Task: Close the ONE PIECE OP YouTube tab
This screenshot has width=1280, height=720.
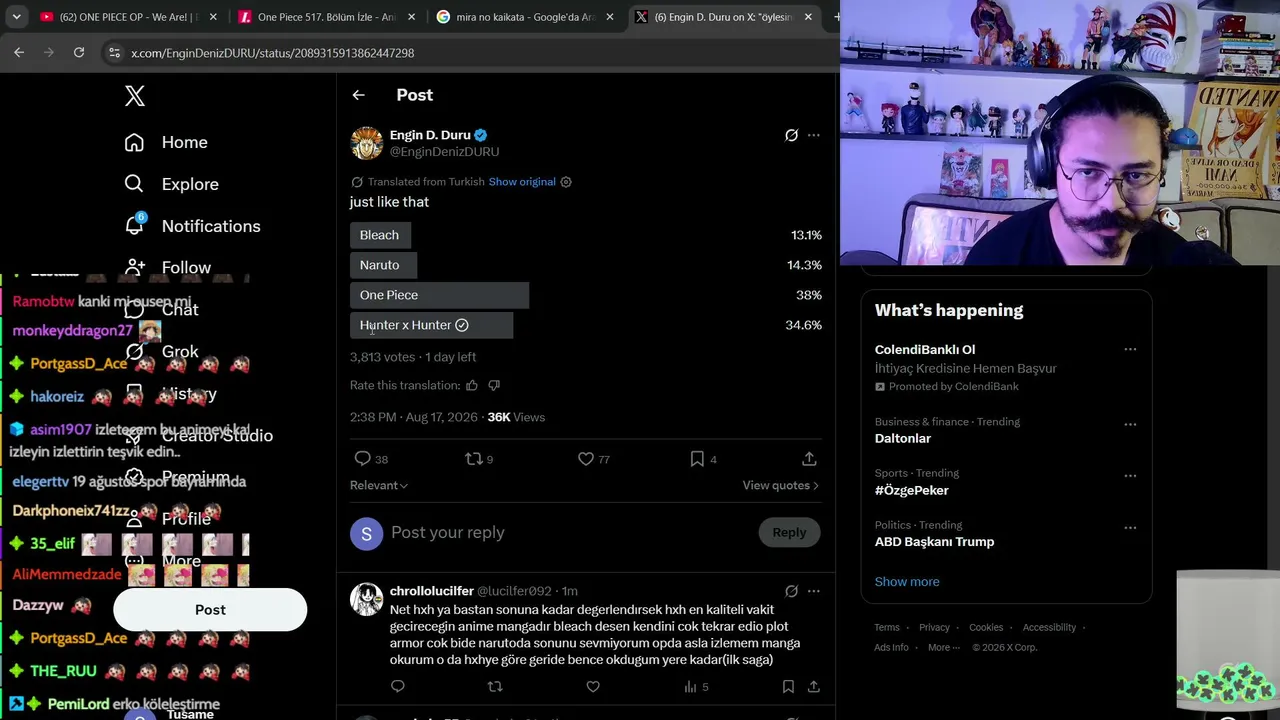Action: [212, 17]
